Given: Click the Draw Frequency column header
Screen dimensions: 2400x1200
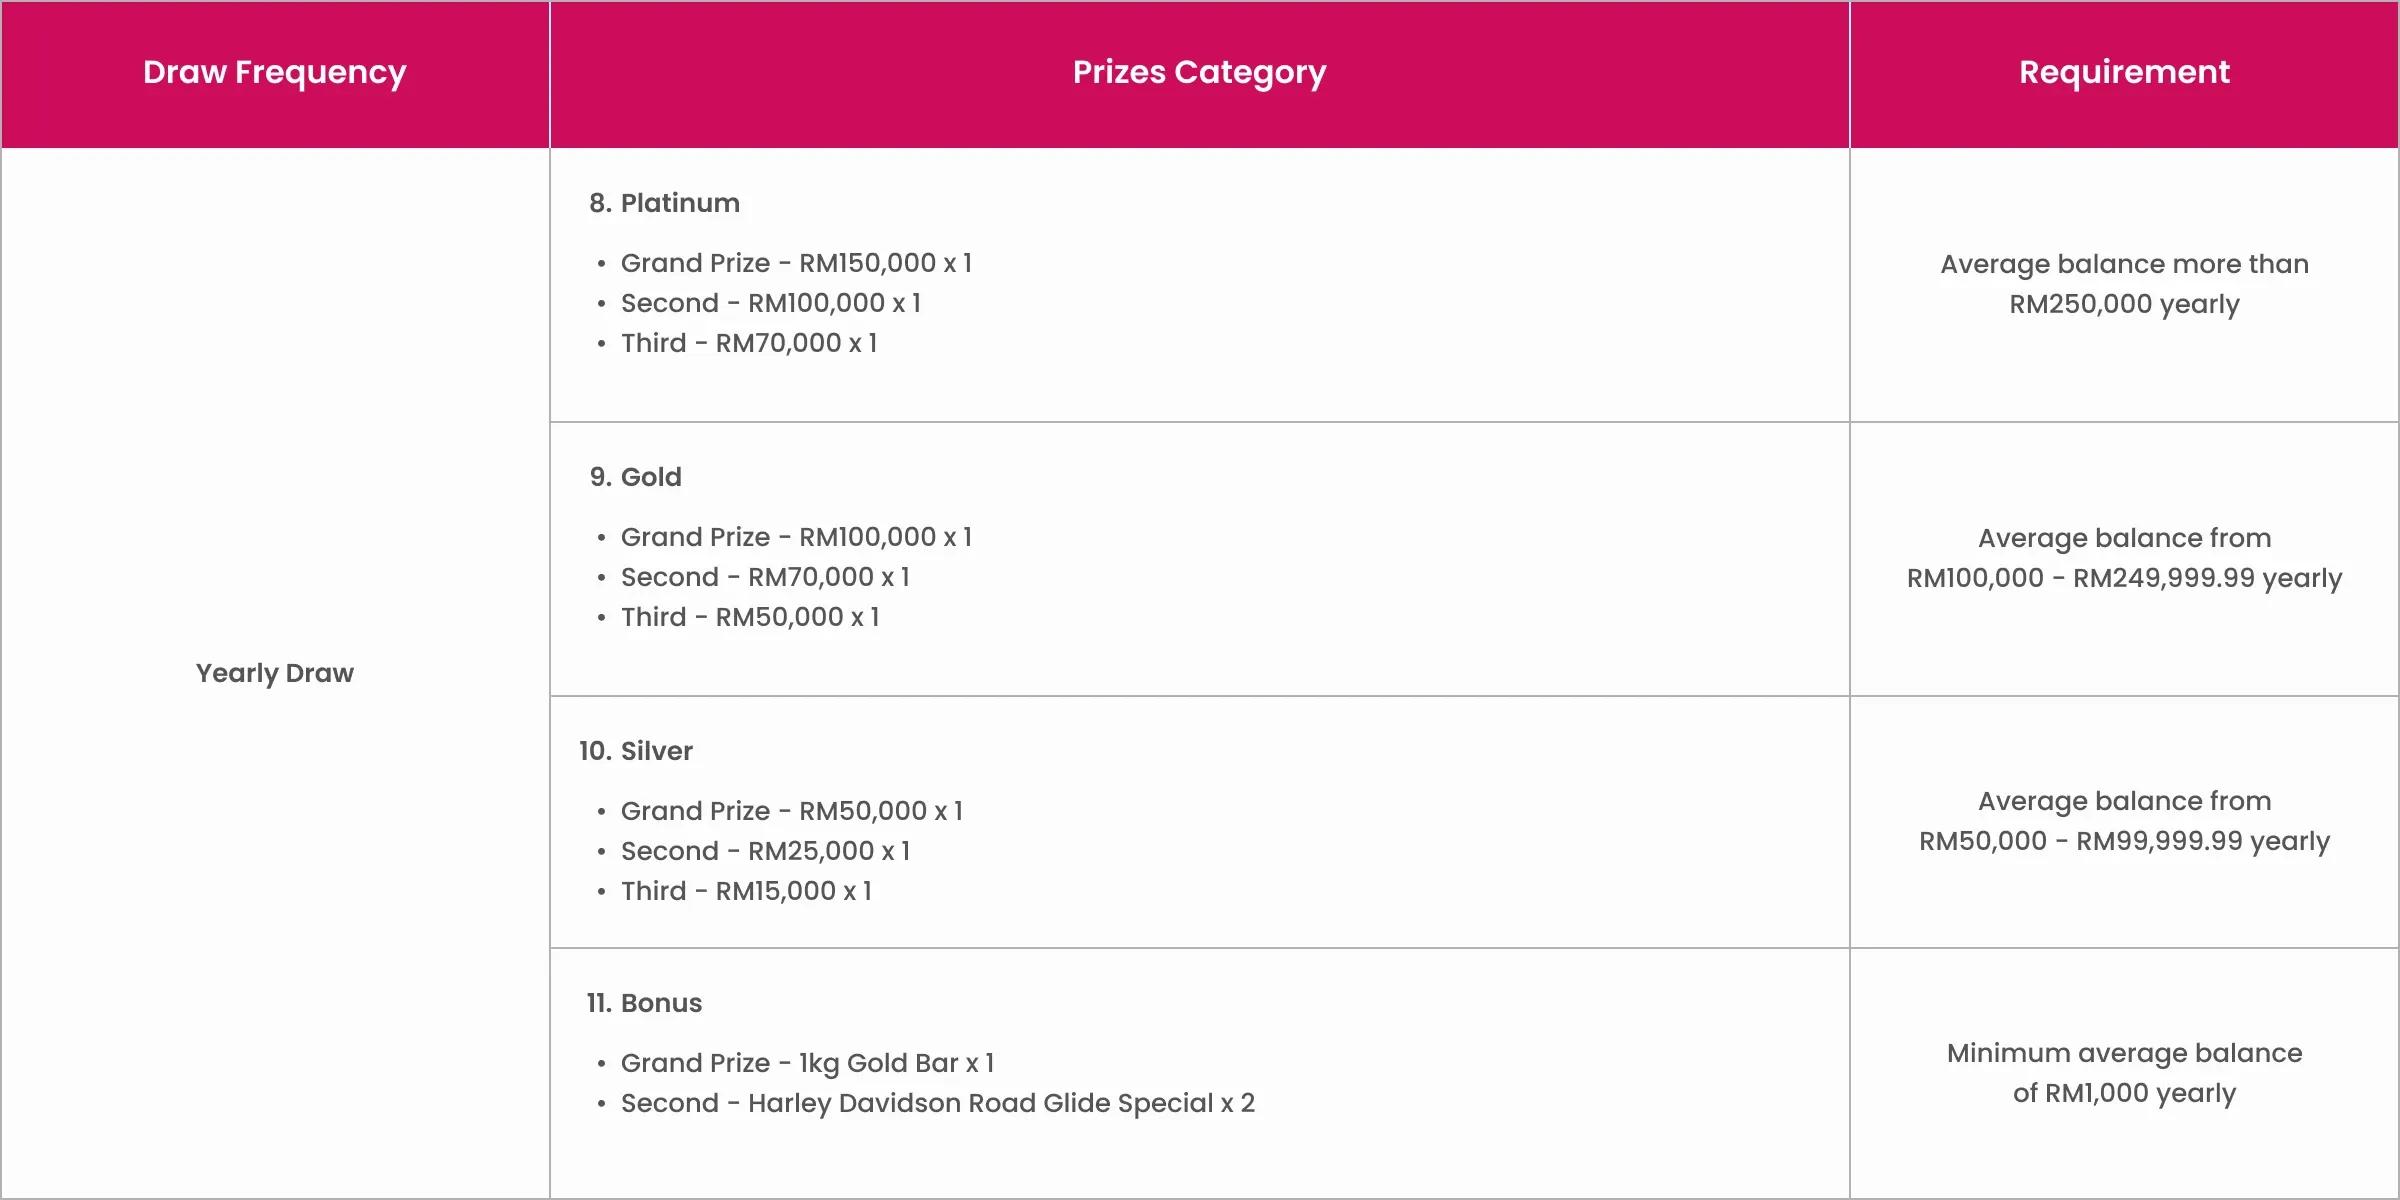Looking at the screenshot, I should tap(275, 72).
